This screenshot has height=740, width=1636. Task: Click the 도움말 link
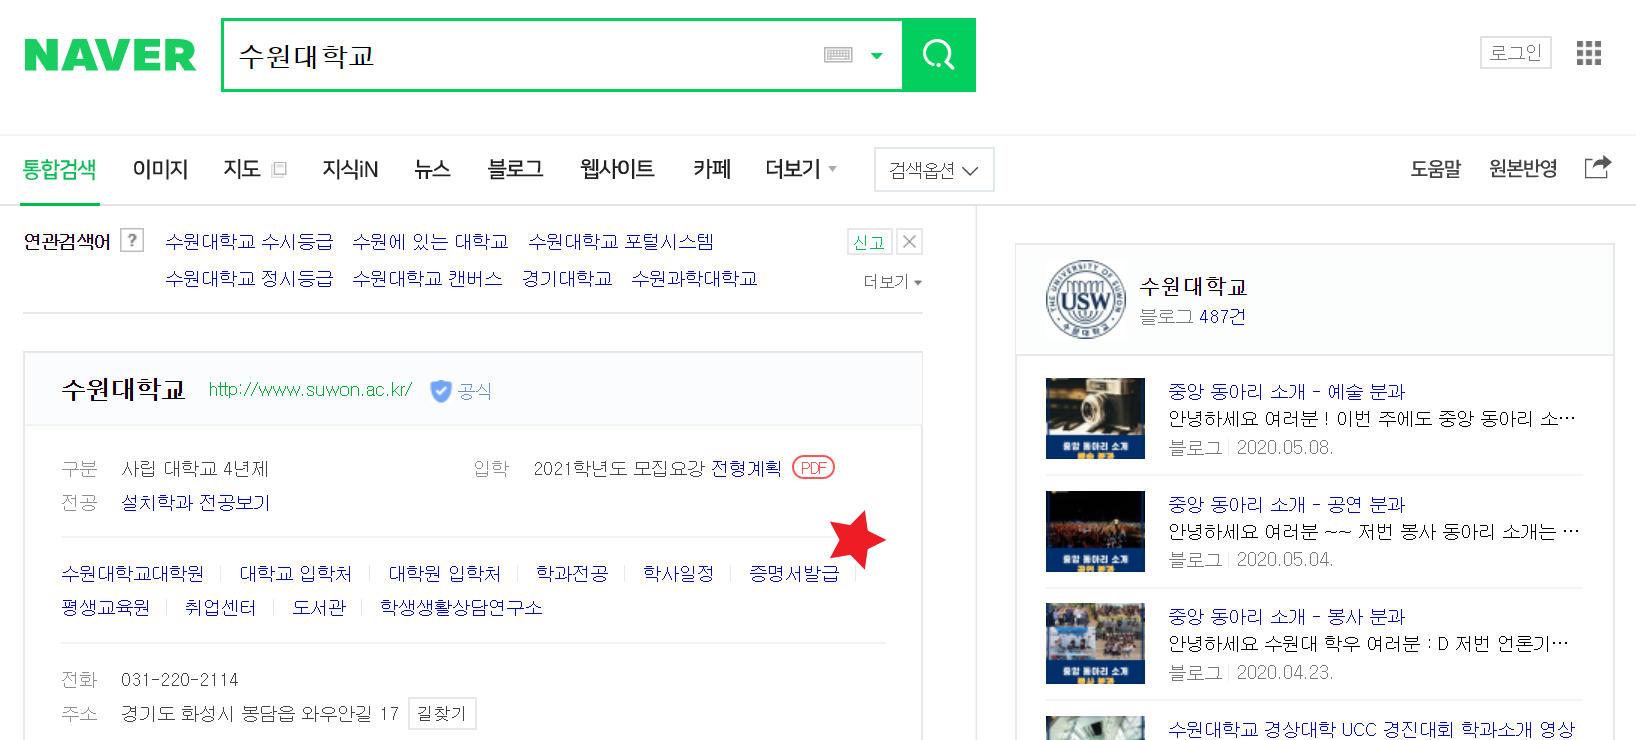1436,169
